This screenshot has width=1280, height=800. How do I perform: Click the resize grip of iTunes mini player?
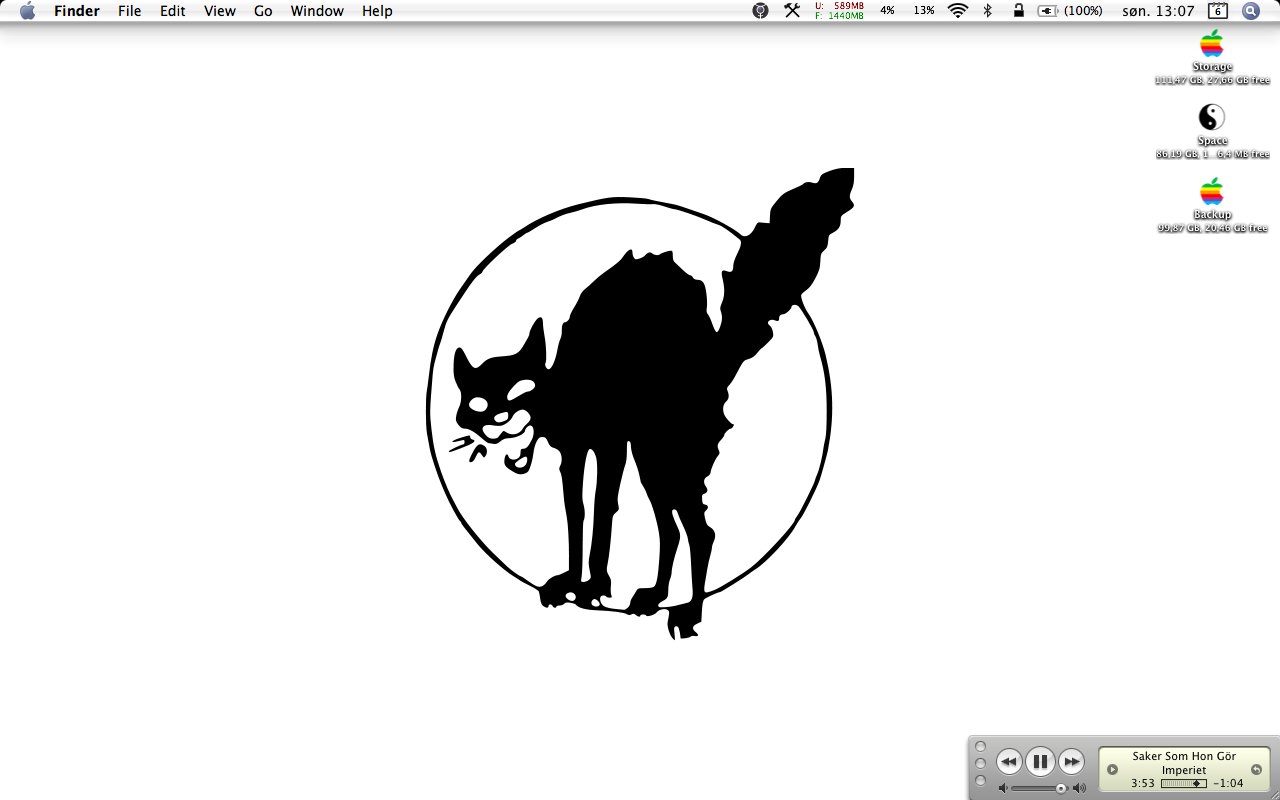coord(1273,793)
